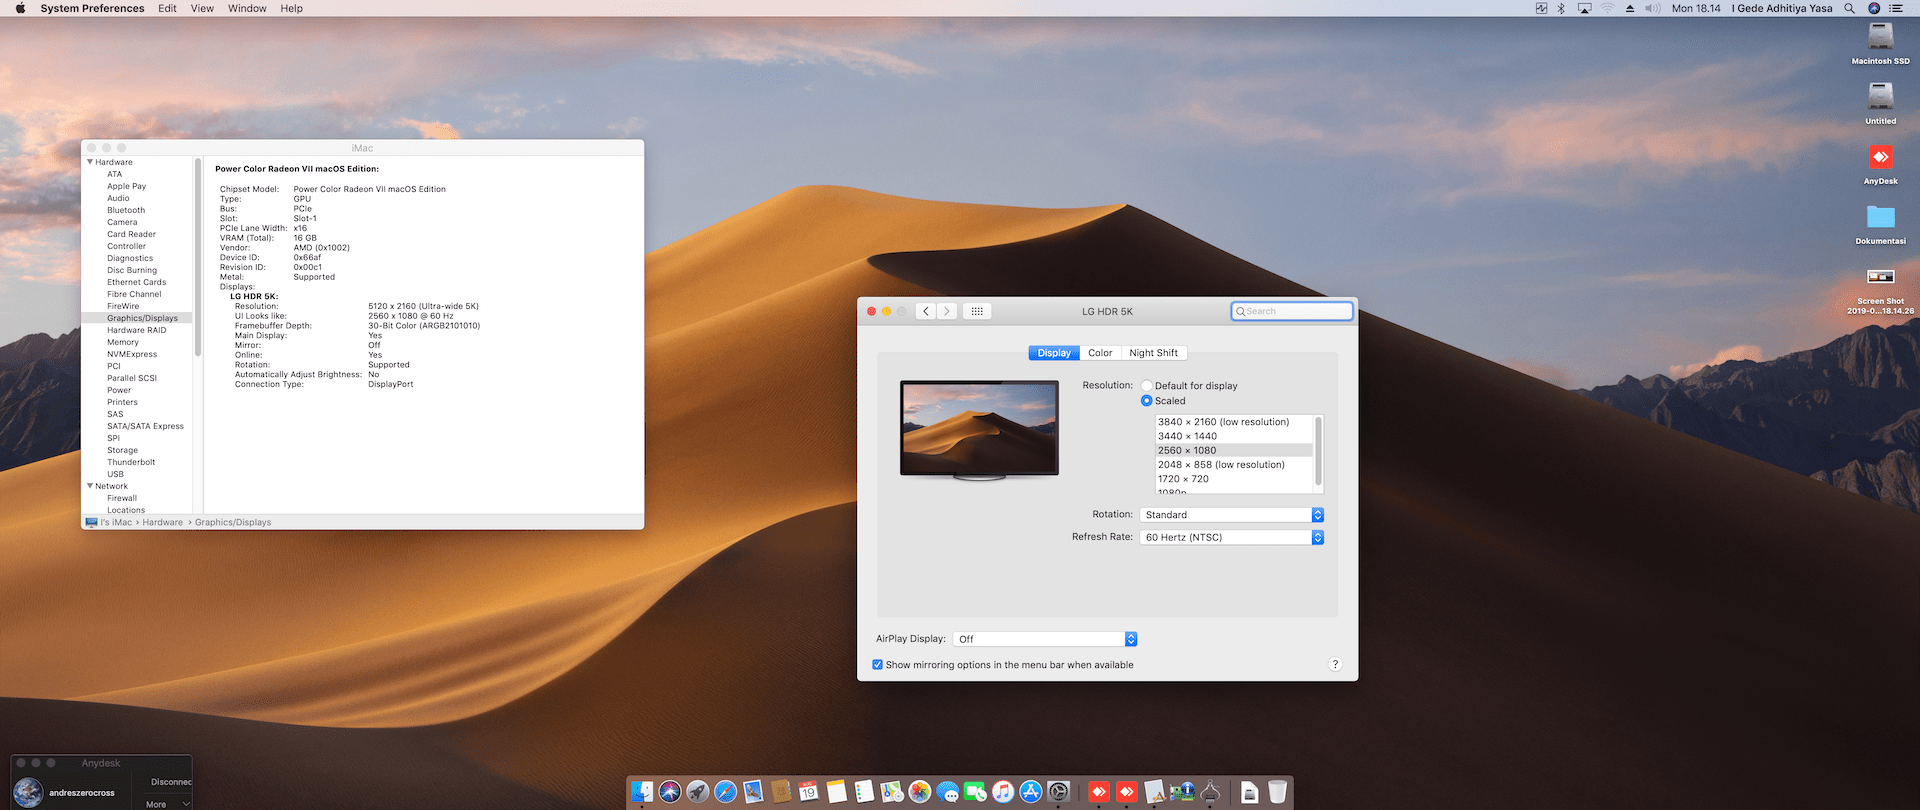Open Maps app in the Dock

click(x=892, y=792)
